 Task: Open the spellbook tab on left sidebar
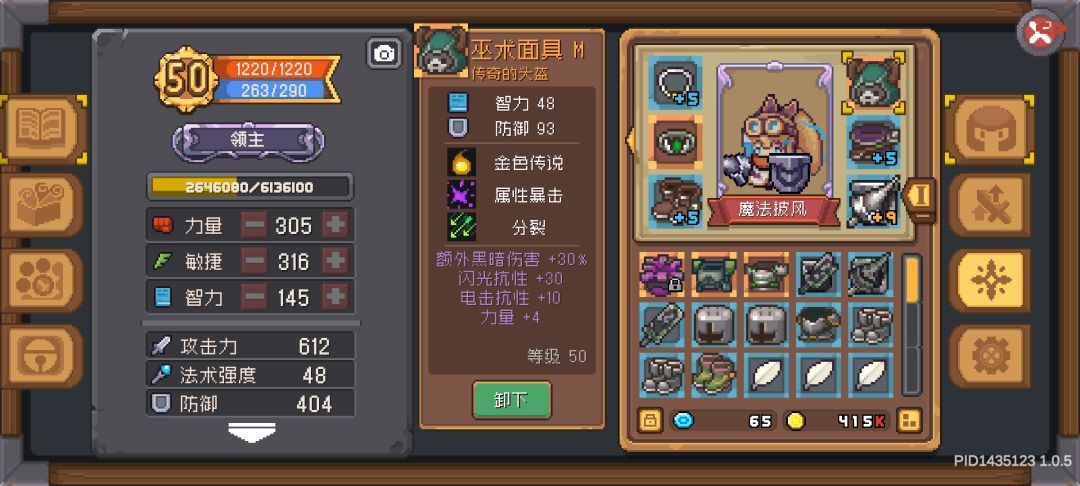pyautogui.click(x=43, y=129)
